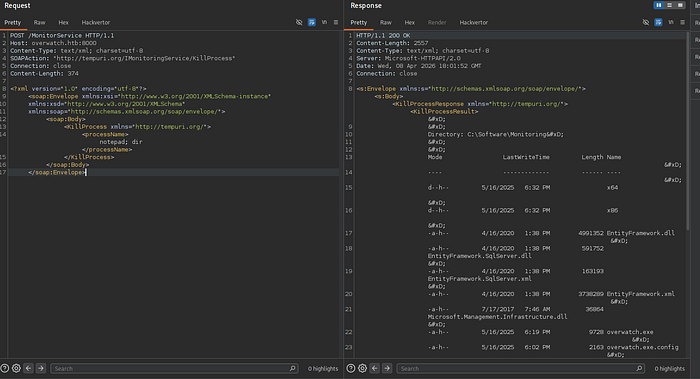Click the '</soap:Envelope>' closing tag
The height and width of the screenshot is (379, 700).
click(57, 172)
